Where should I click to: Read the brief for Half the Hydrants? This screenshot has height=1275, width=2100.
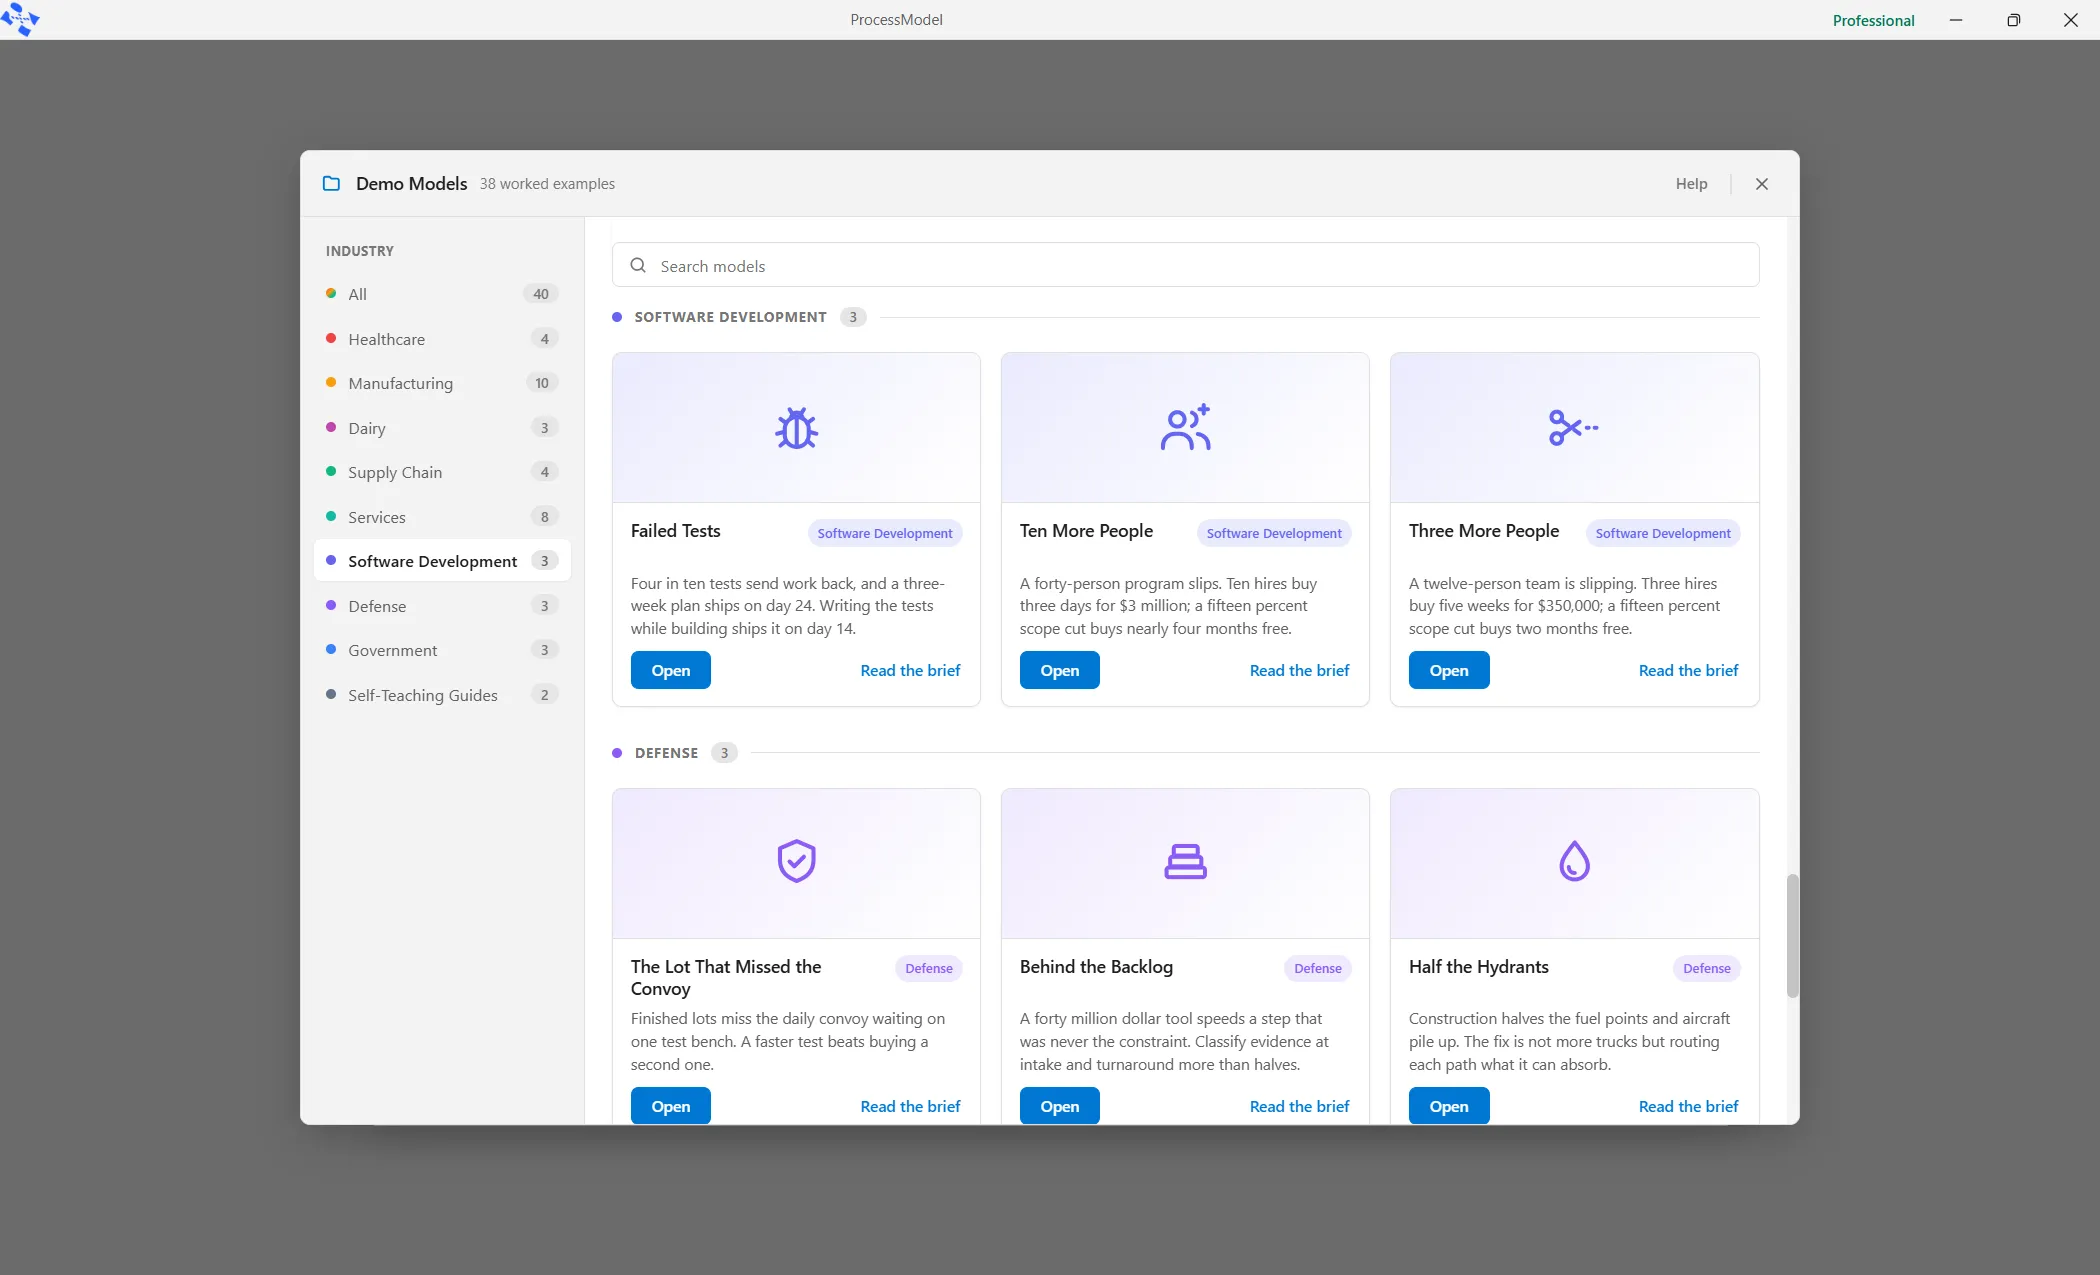tap(1688, 1106)
